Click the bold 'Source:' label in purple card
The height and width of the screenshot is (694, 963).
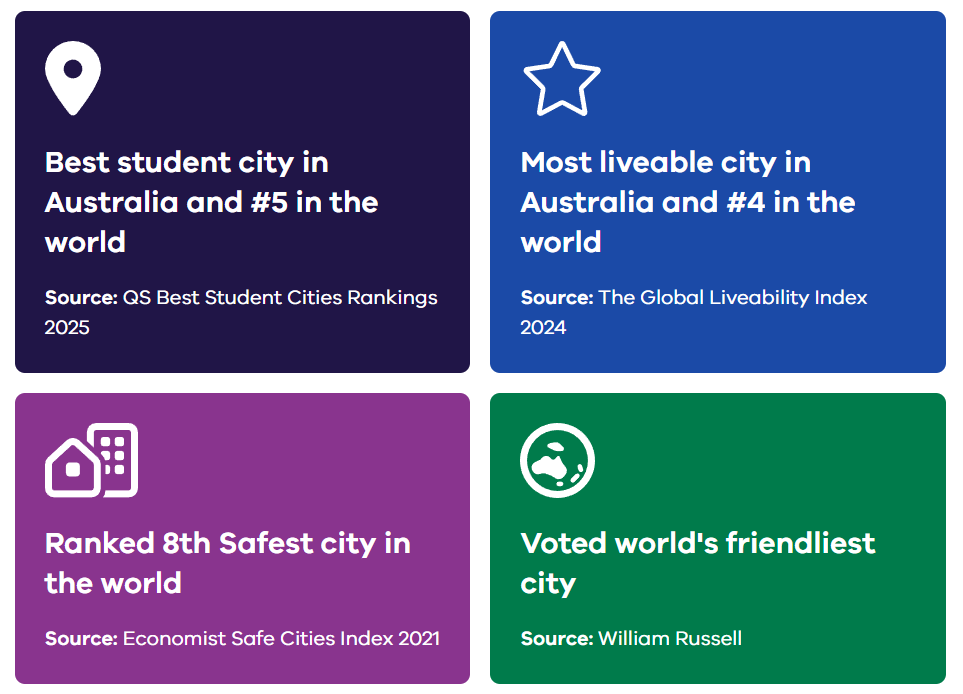[x=81, y=638]
